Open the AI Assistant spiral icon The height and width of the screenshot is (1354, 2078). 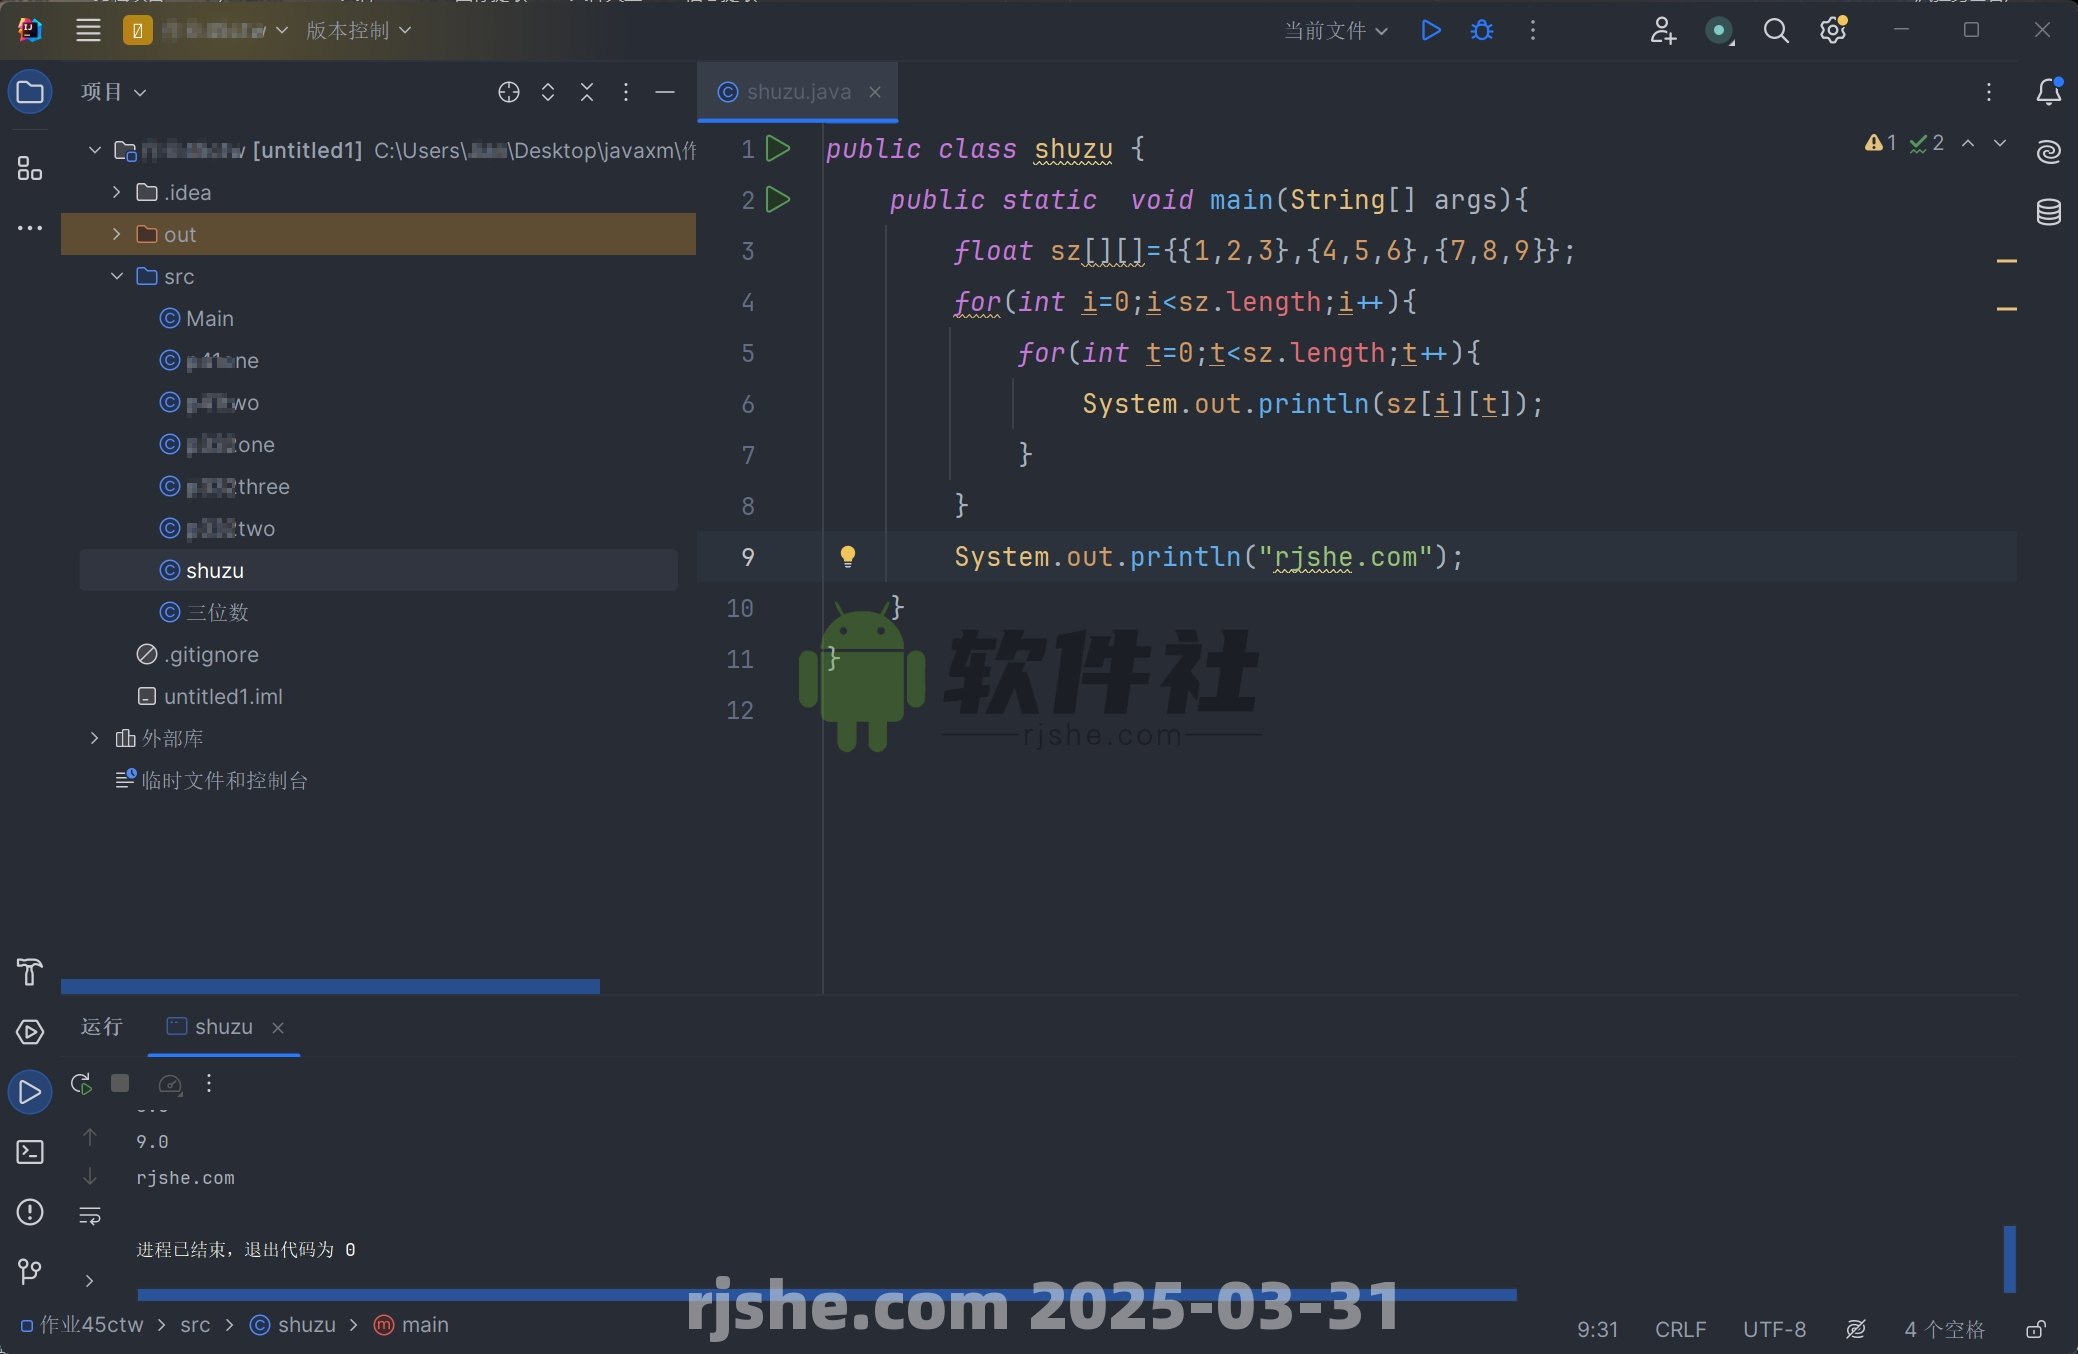[x=2049, y=152]
